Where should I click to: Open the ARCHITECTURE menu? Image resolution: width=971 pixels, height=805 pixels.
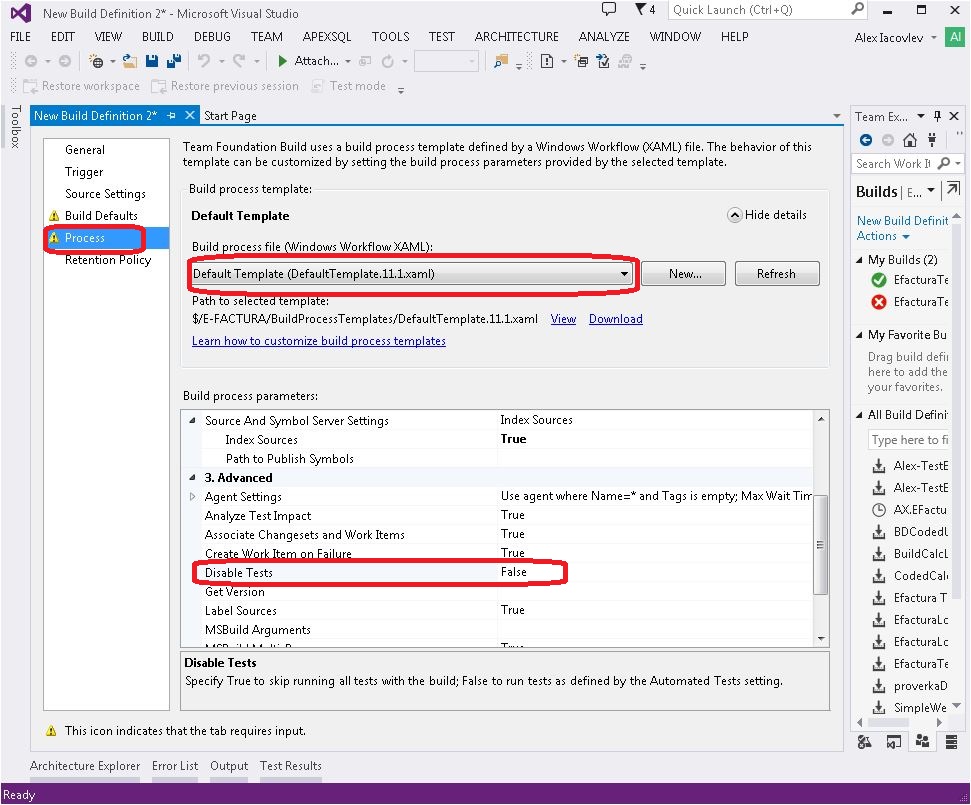click(516, 37)
